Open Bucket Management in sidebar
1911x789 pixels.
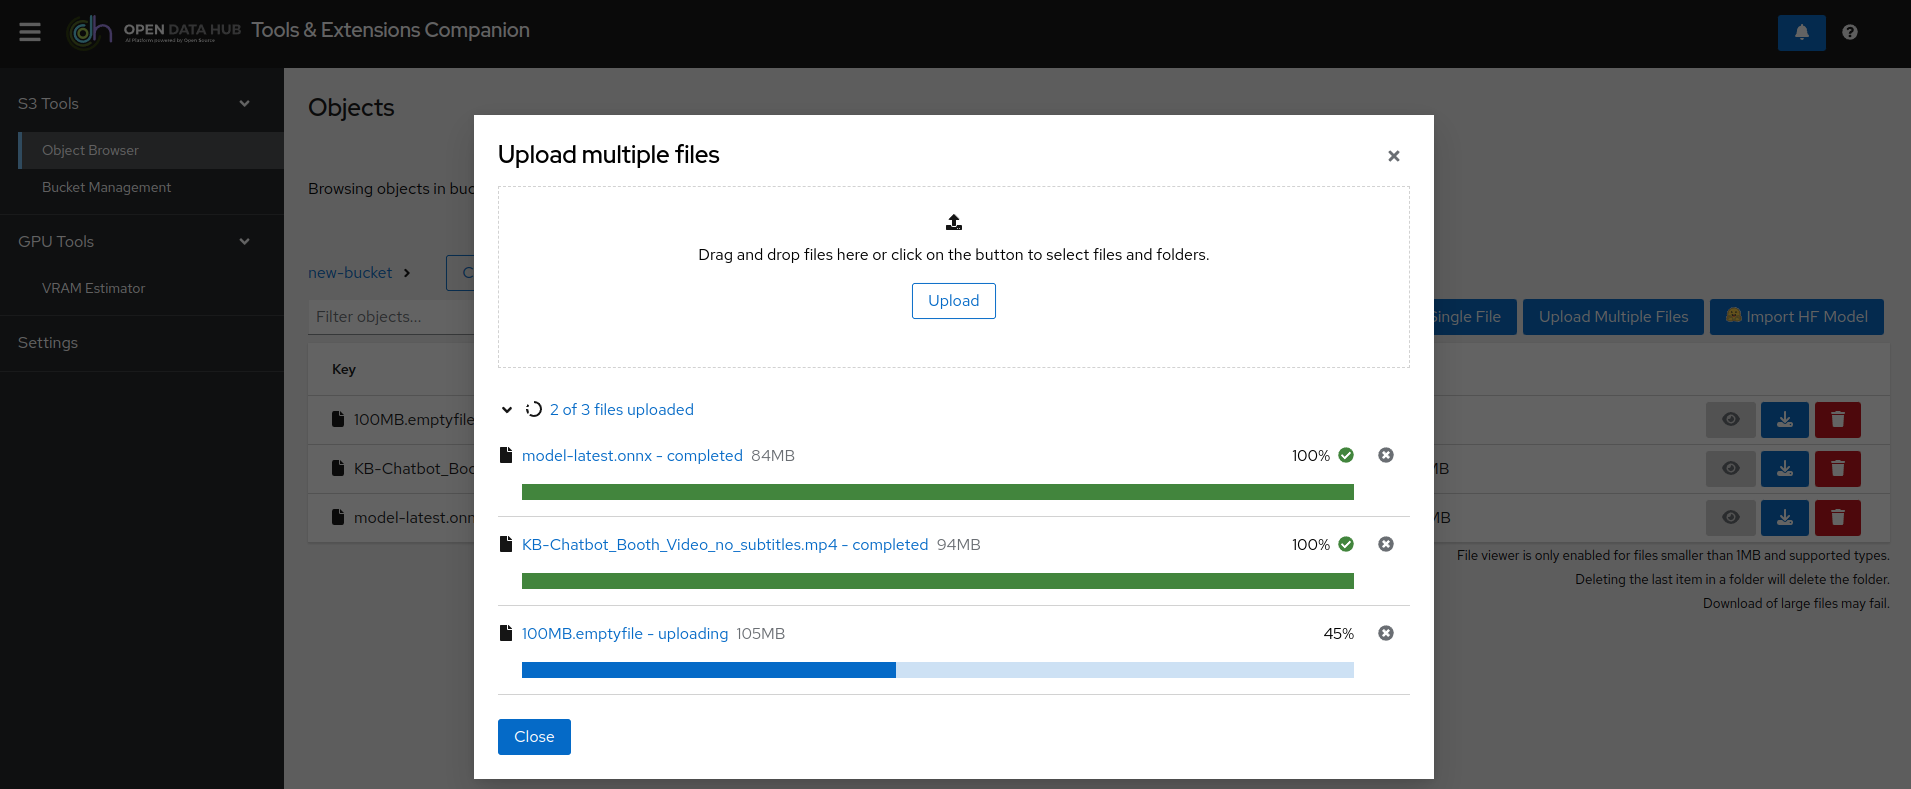tap(106, 187)
